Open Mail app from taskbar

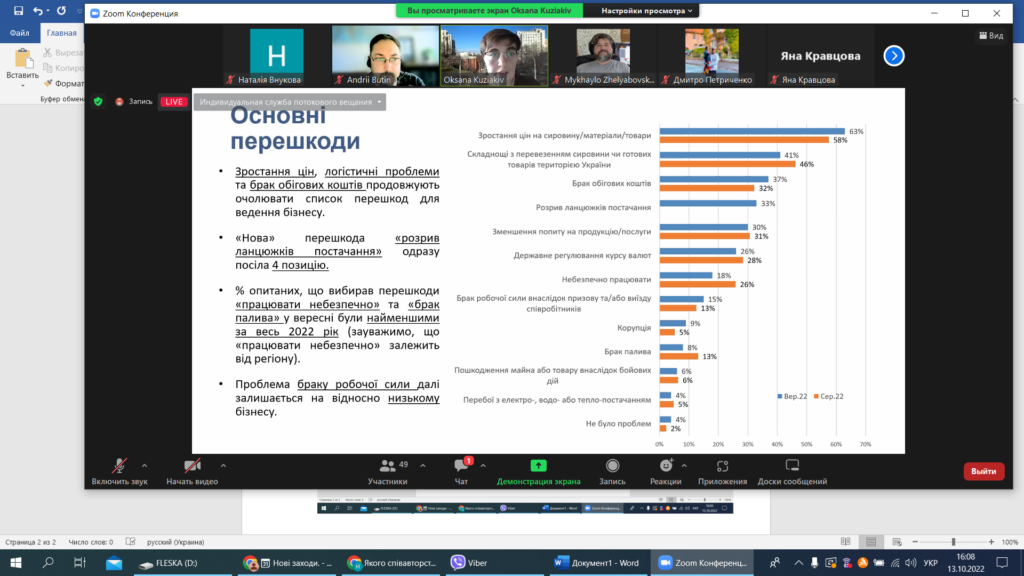point(114,562)
